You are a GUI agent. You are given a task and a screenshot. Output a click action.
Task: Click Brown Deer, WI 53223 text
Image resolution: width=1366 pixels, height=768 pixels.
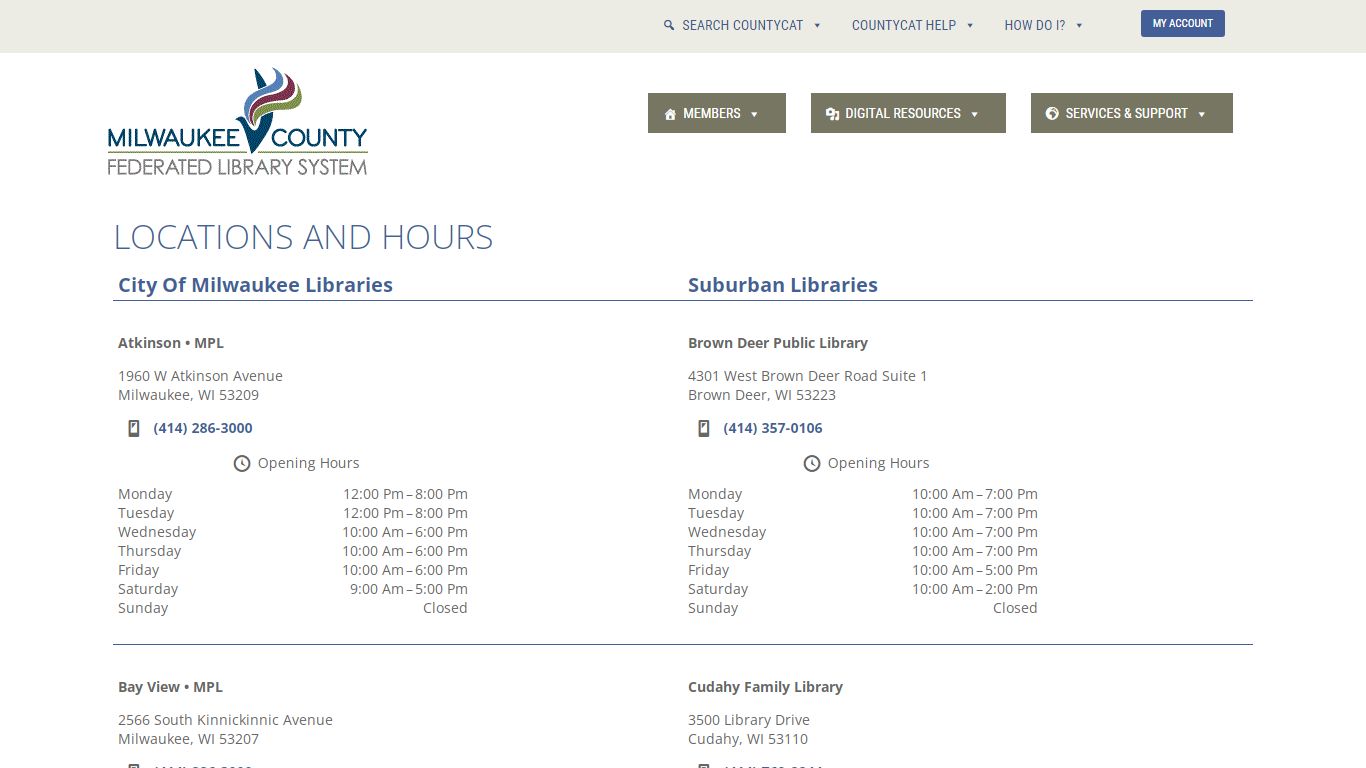[x=762, y=395]
